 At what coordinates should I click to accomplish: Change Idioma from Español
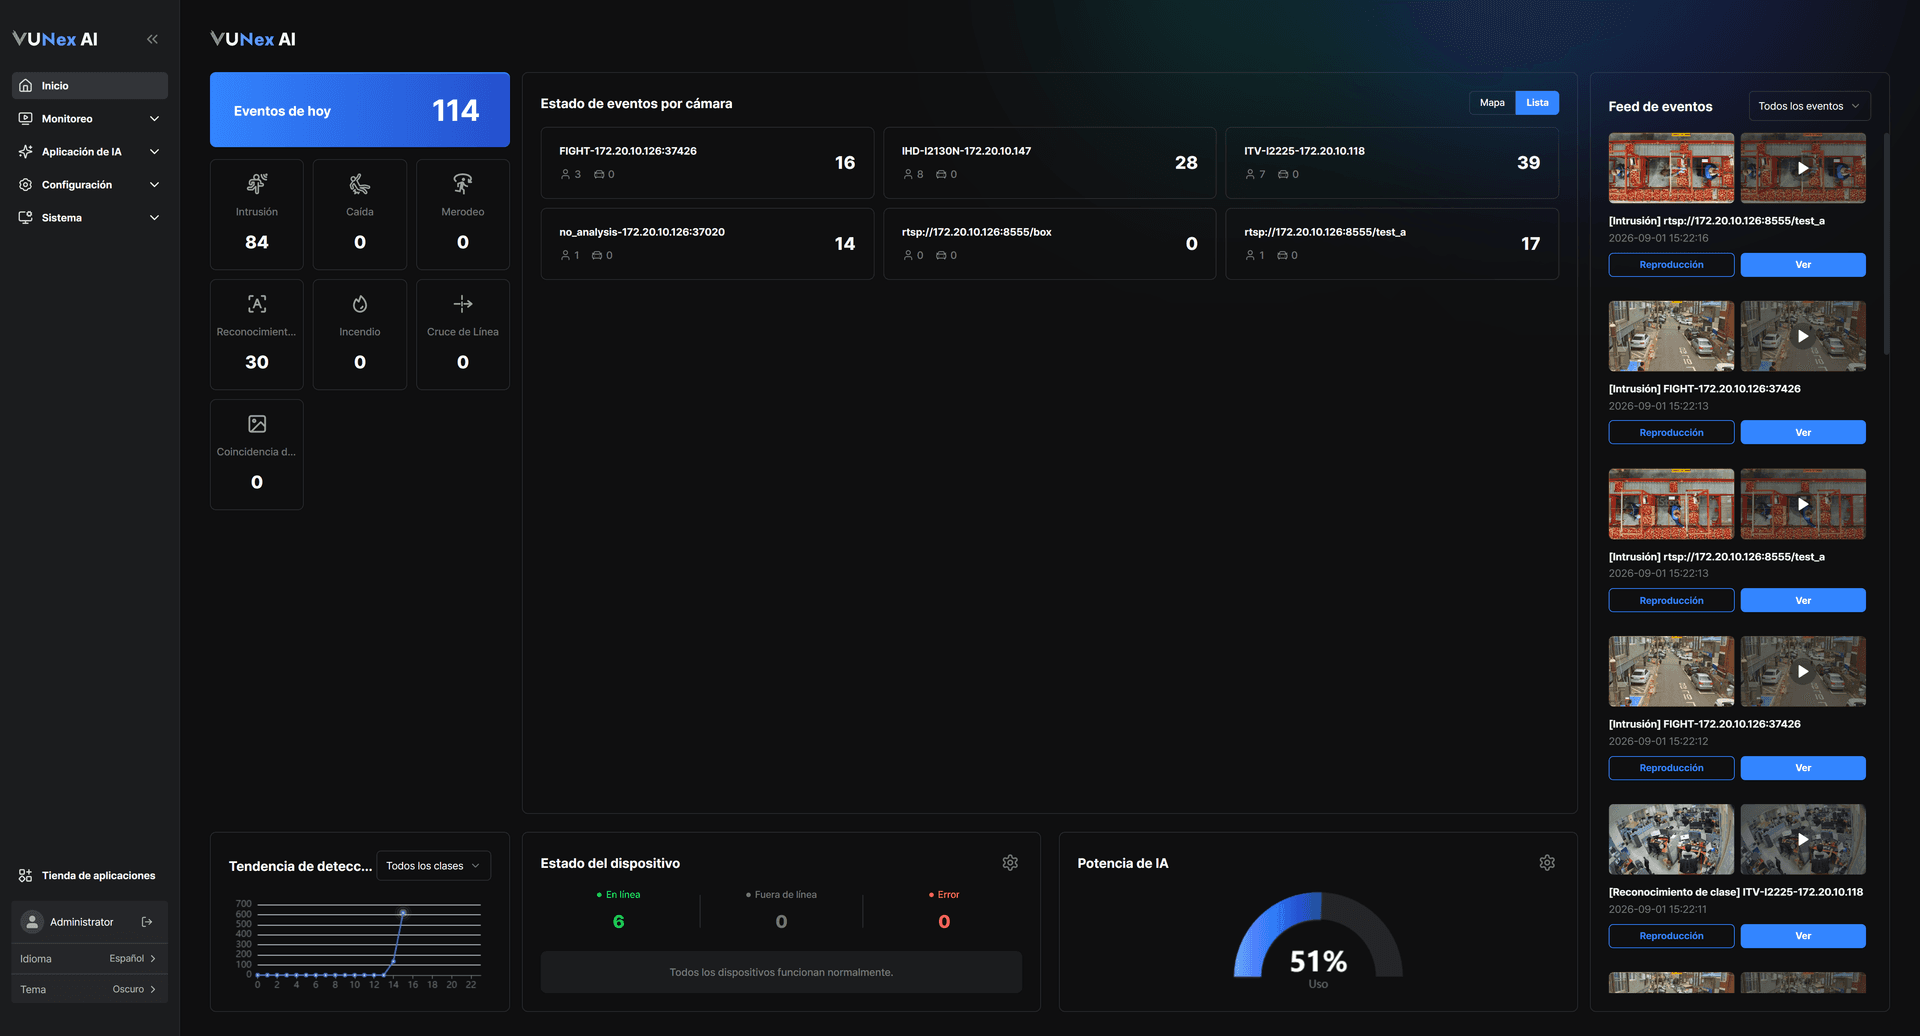click(x=132, y=959)
